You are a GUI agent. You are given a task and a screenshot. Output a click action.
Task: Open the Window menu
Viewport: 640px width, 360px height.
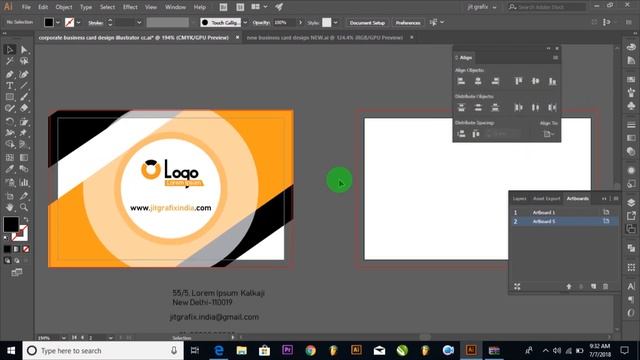[x=176, y=7]
